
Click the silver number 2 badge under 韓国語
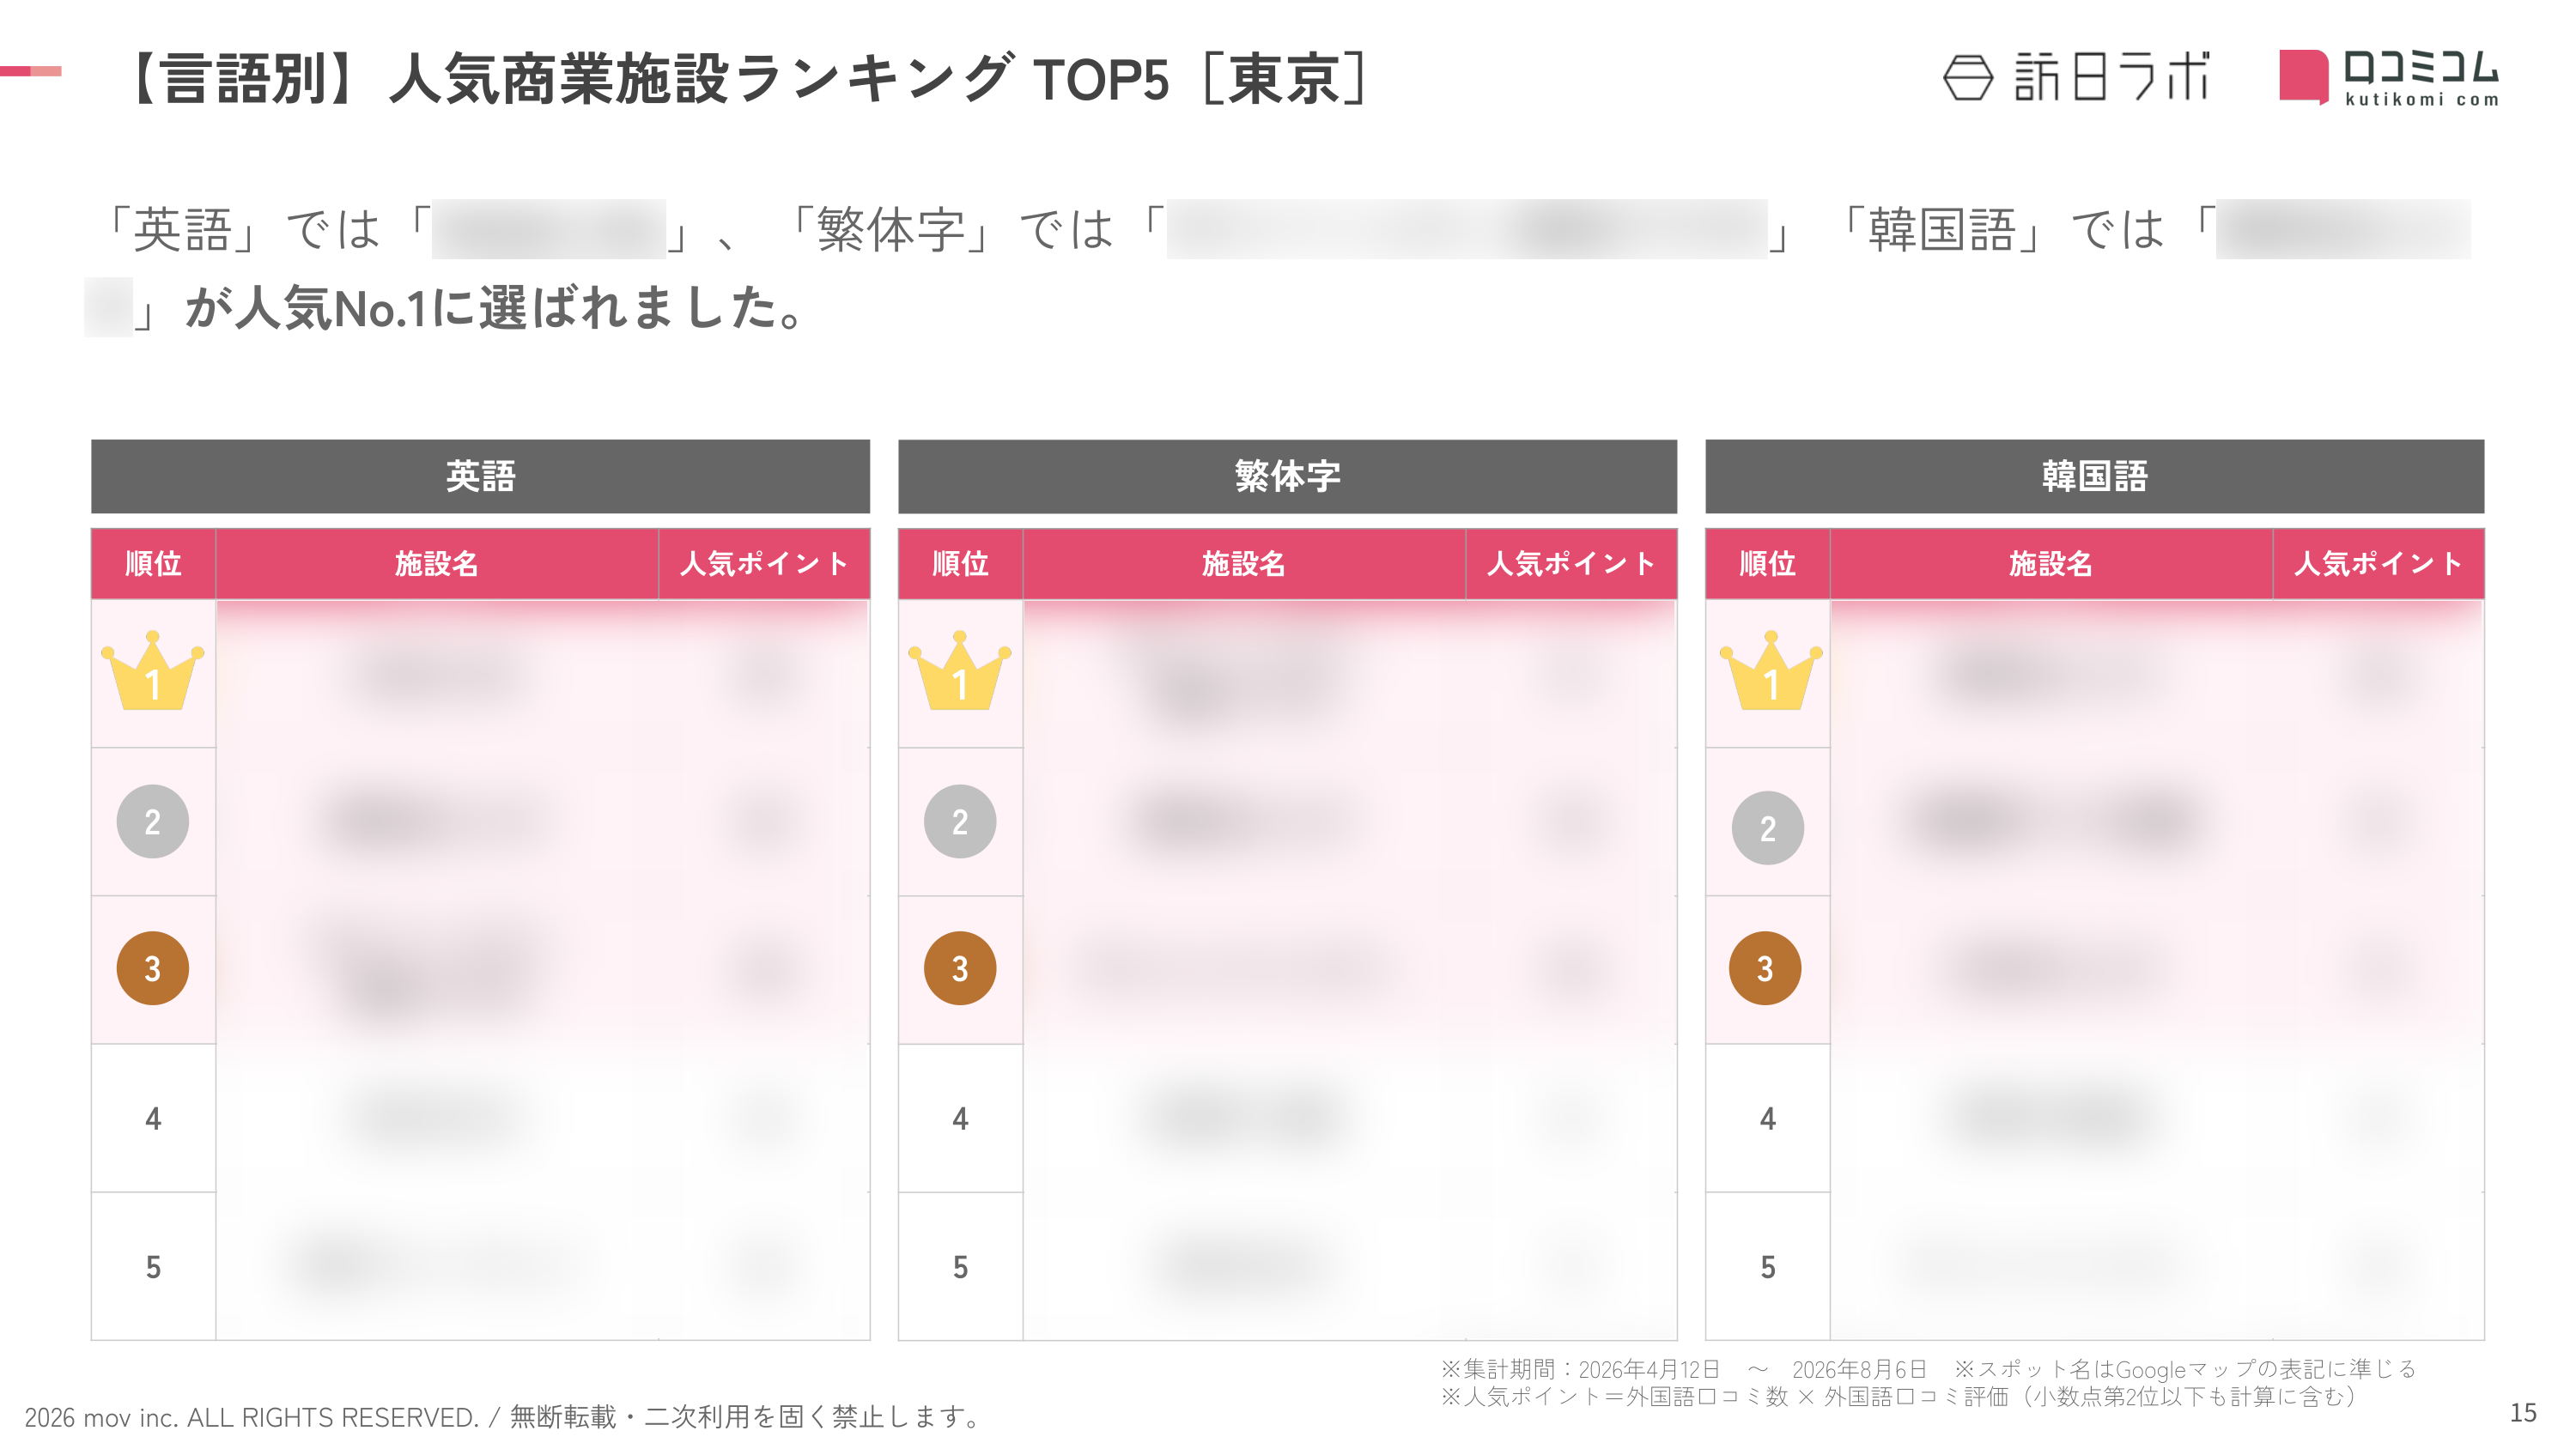(x=1768, y=828)
